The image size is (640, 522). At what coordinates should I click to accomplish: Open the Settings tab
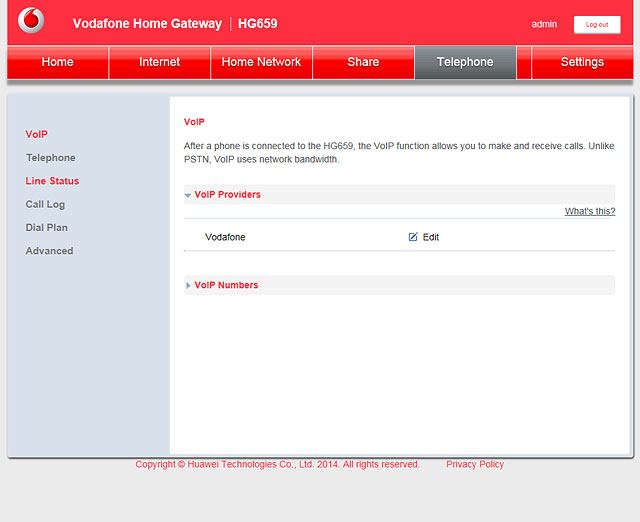(x=582, y=62)
